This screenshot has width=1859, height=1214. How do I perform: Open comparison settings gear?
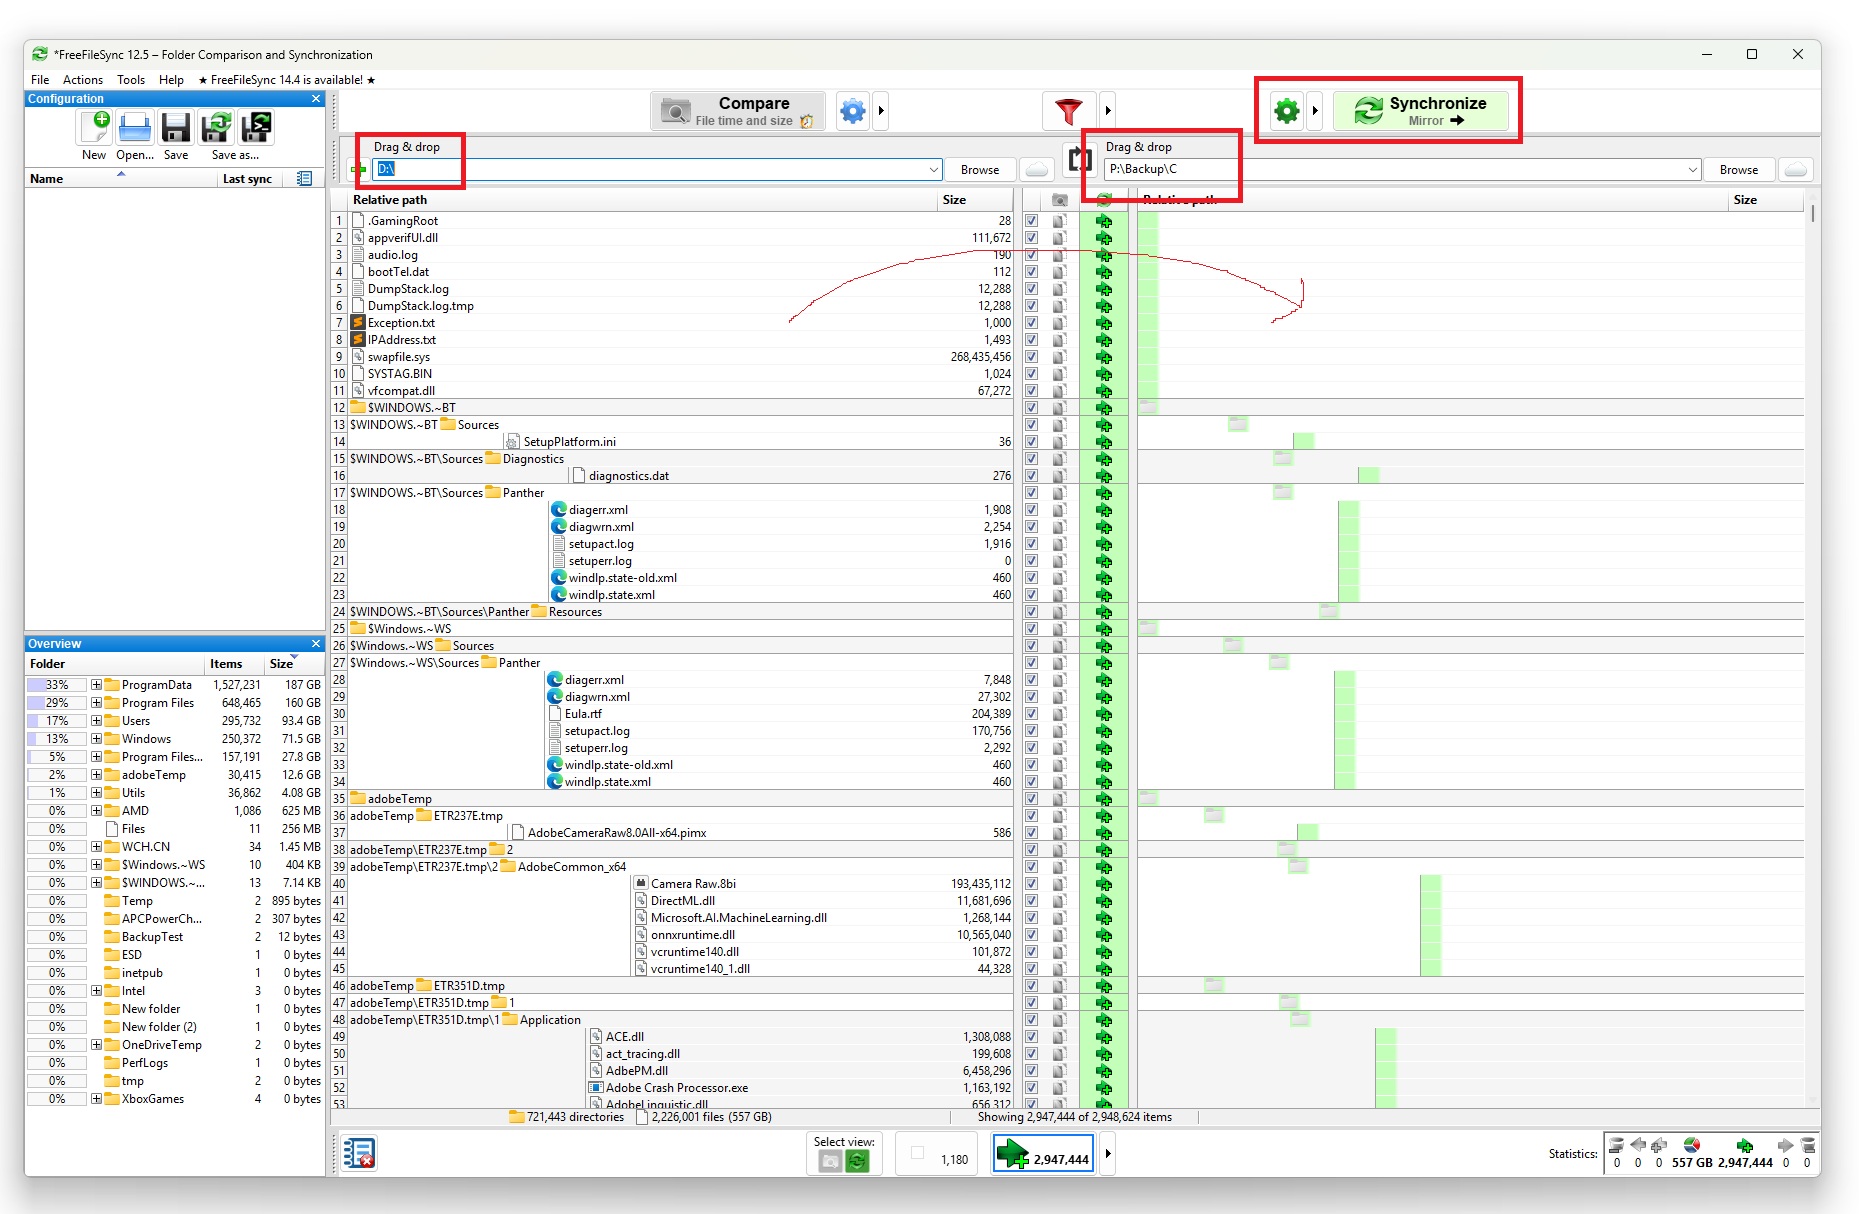(852, 111)
